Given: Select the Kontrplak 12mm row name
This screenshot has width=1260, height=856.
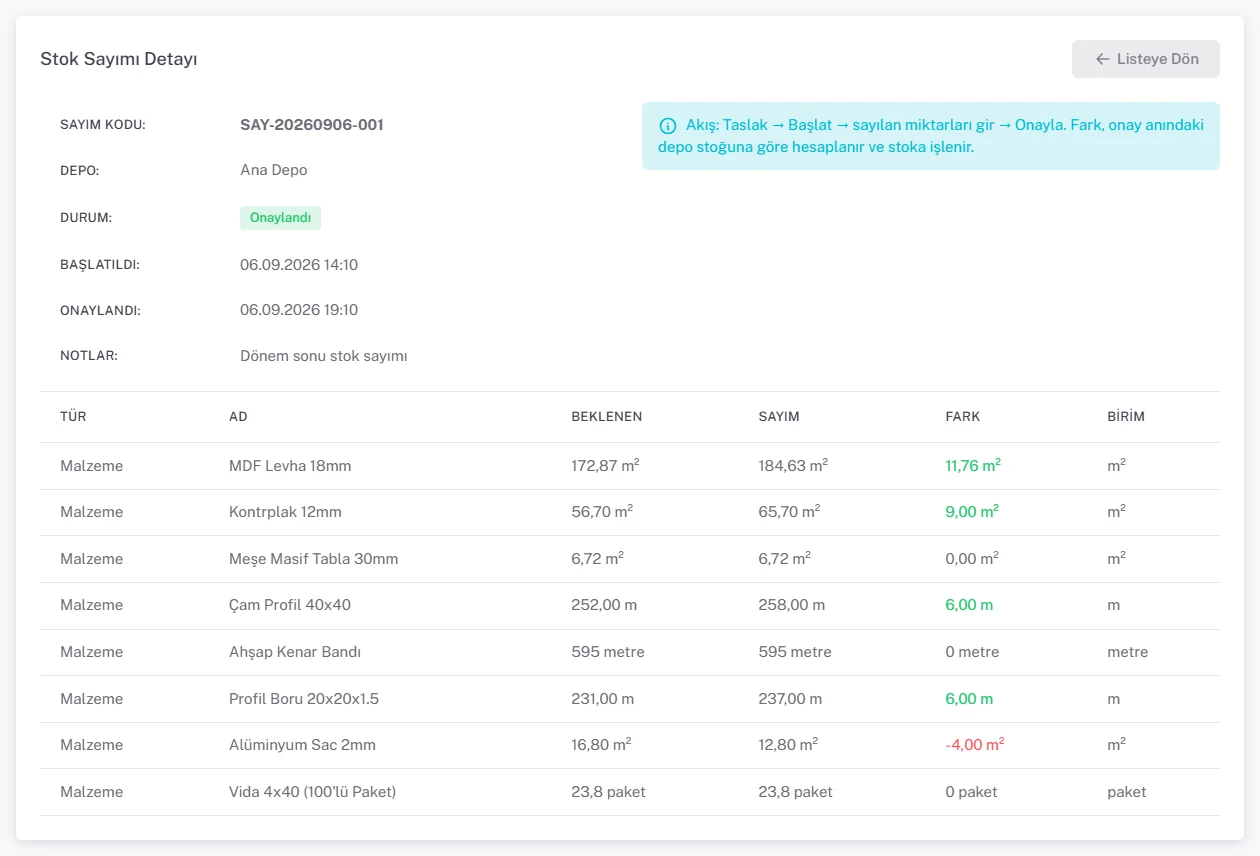Looking at the screenshot, I should point(285,512).
